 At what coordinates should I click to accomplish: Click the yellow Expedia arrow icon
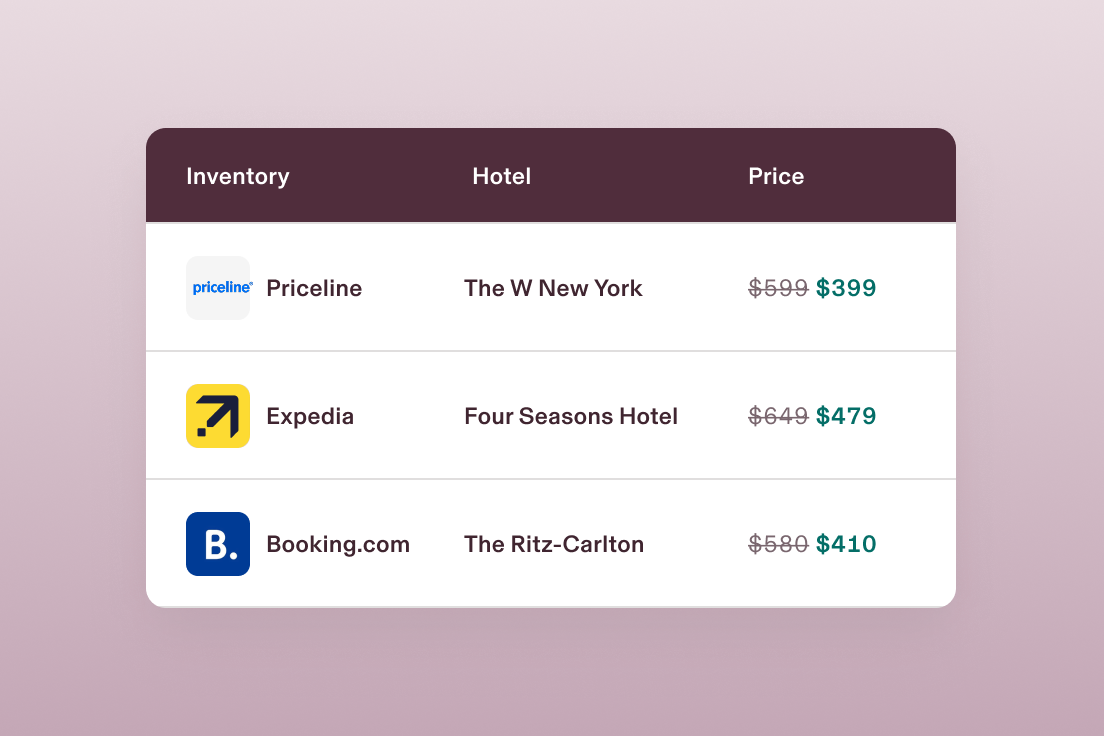click(x=218, y=416)
